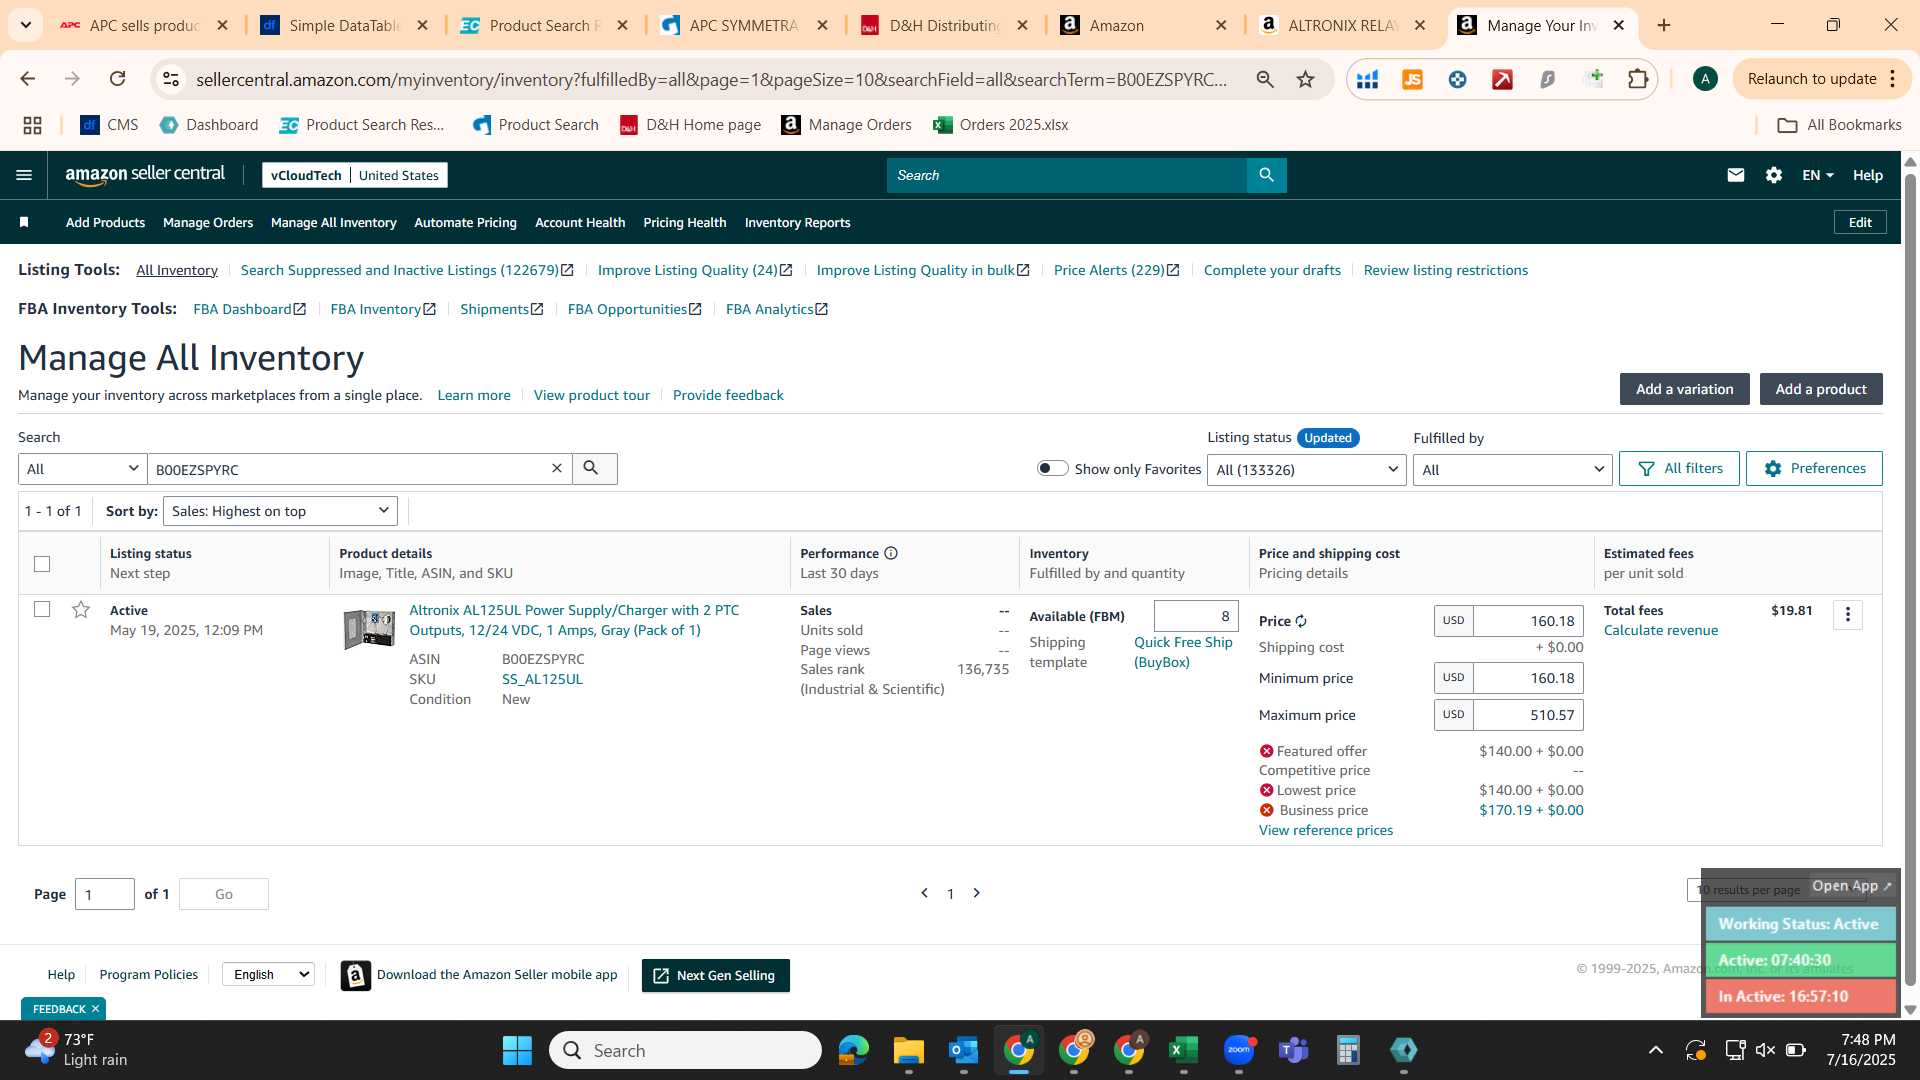Open the settings gear icon
The image size is (1920, 1080).
(1774, 175)
